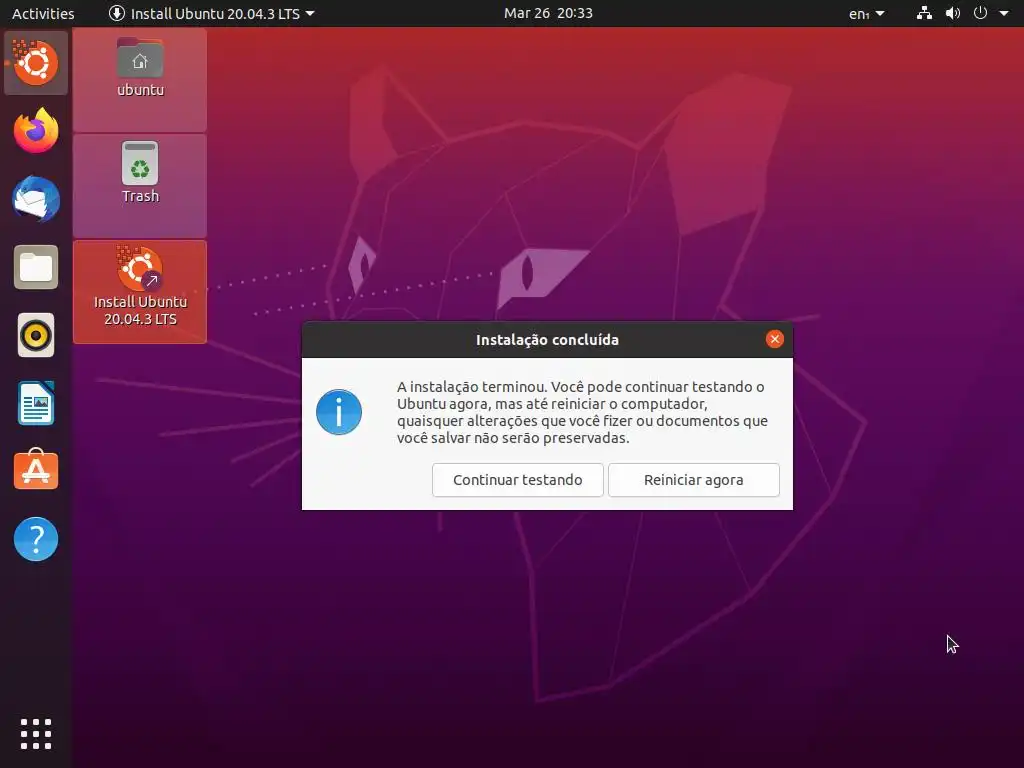The width and height of the screenshot is (1024, 768).
Task: Open the Help icon in dock
Action: (36, 539)
